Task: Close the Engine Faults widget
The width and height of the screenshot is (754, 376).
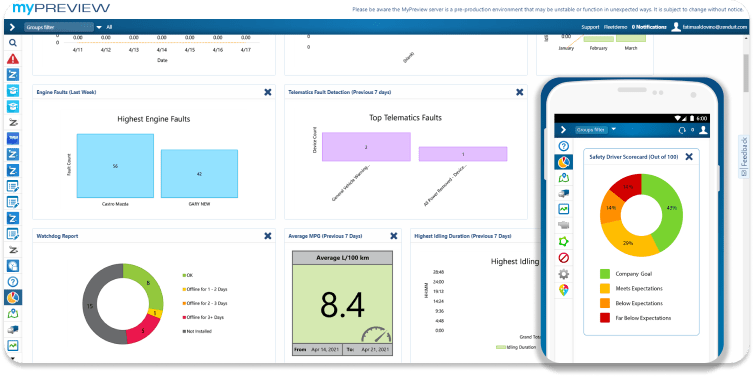Action: click(268, 92)
